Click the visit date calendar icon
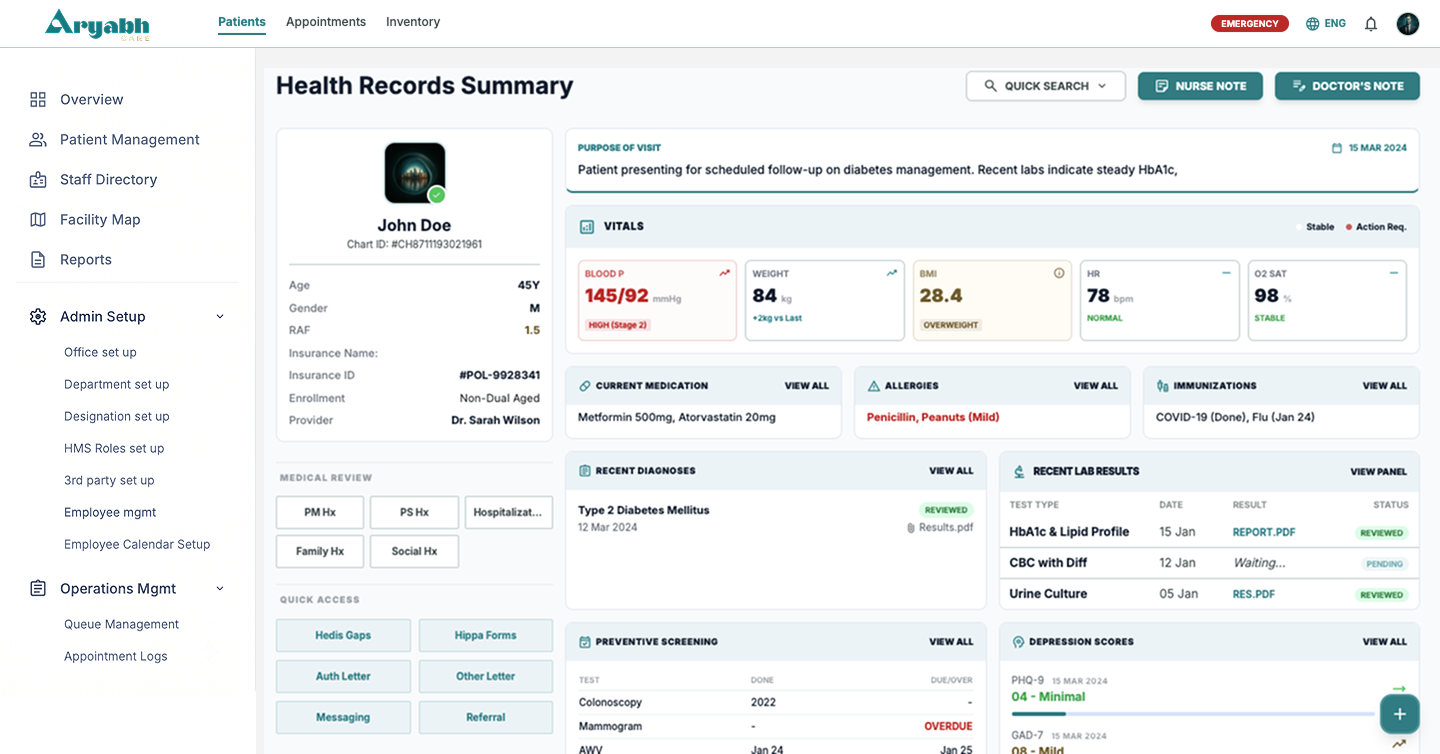 1337,148
